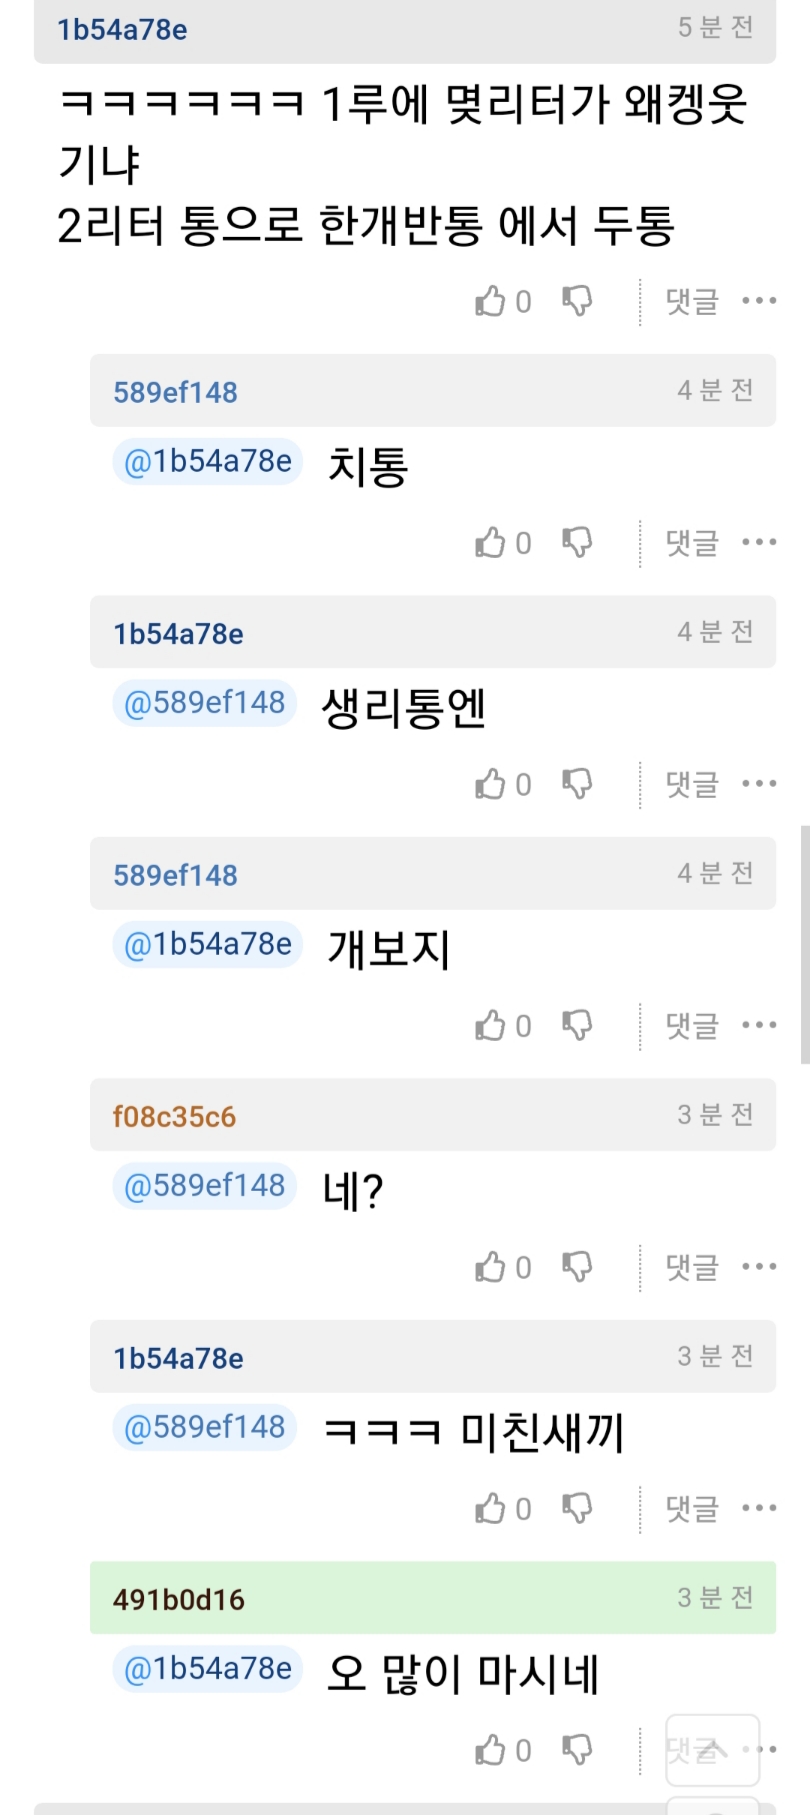Thumbs down the '치통' reply
The width and height of the screenshot is (810, 1815).
click(577, 543)
